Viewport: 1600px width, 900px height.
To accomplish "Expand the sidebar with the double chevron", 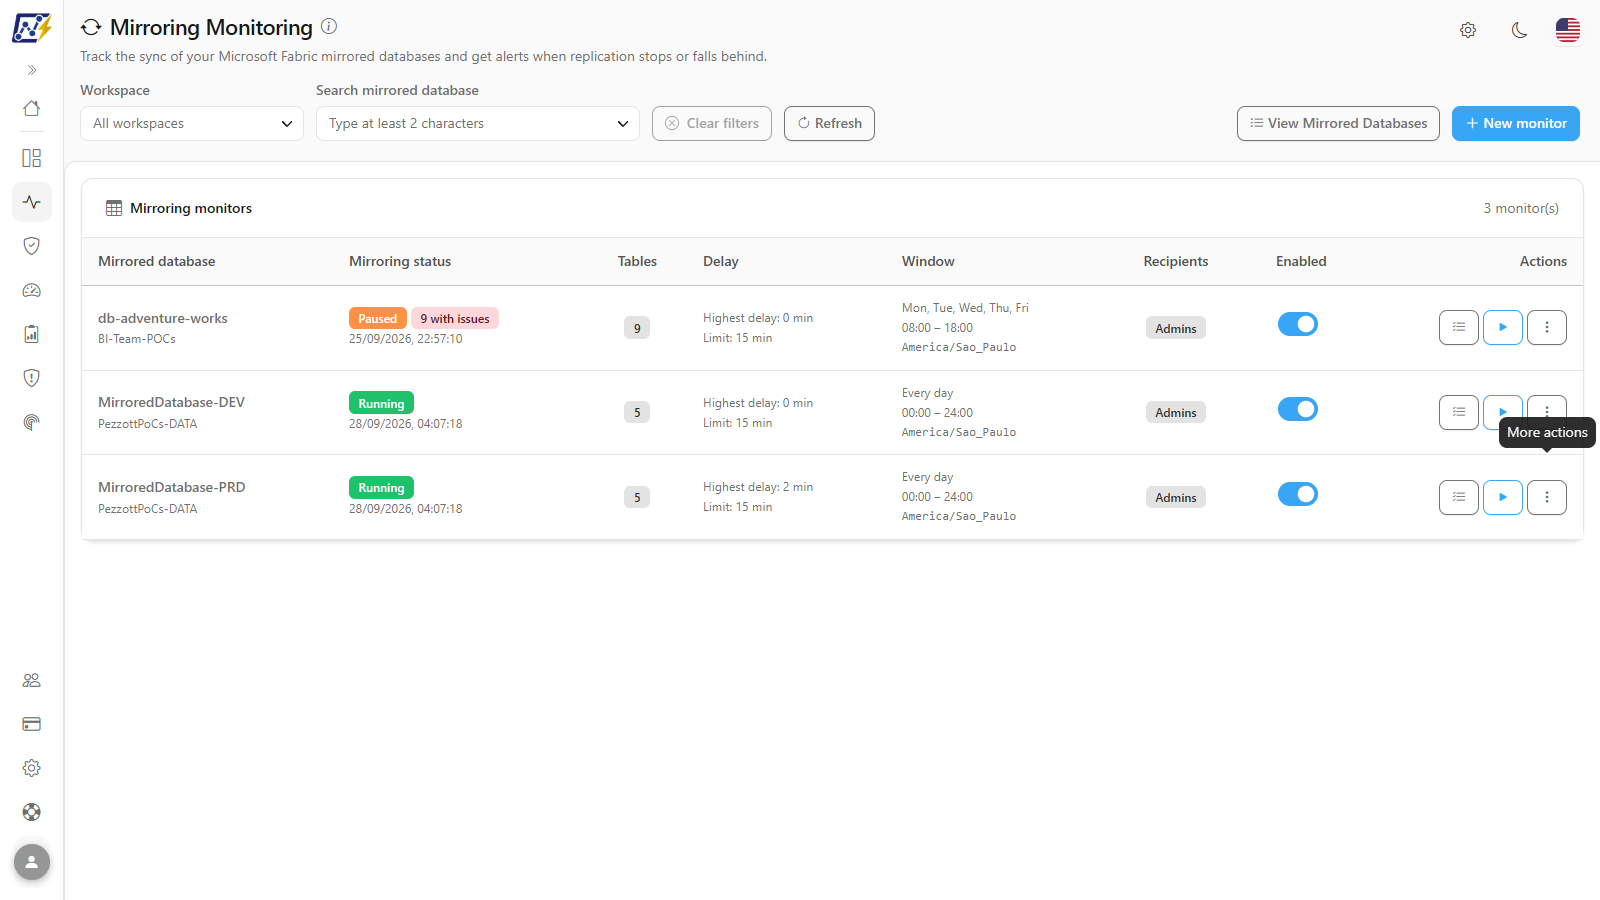I will click(32, 70).
